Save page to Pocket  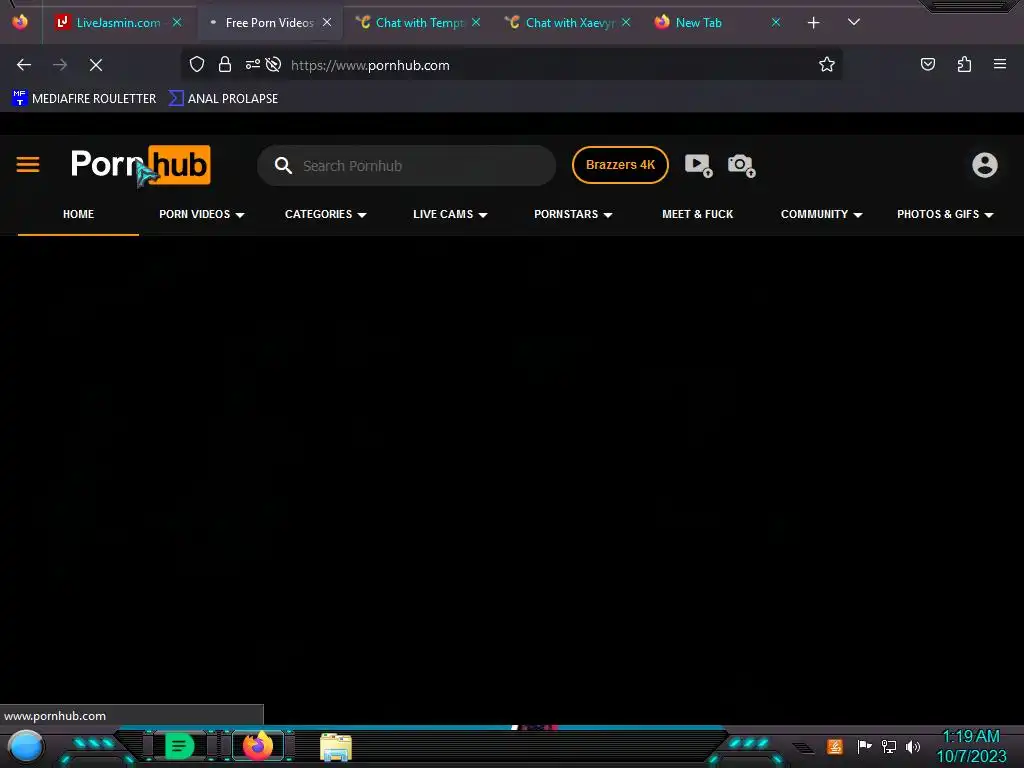[x=928, y=64]
